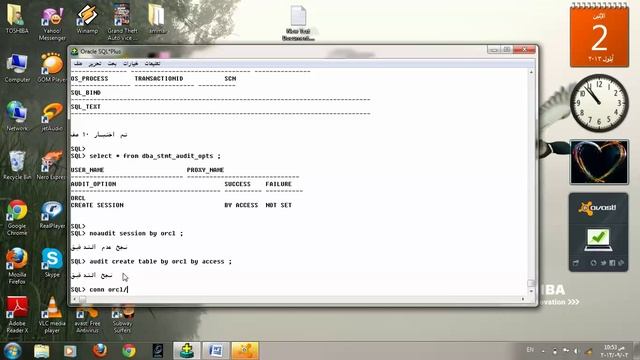Screen dimensions: 640x360
Task: Launch the jetAudio desktop shortcut
Action: point(52,117)
